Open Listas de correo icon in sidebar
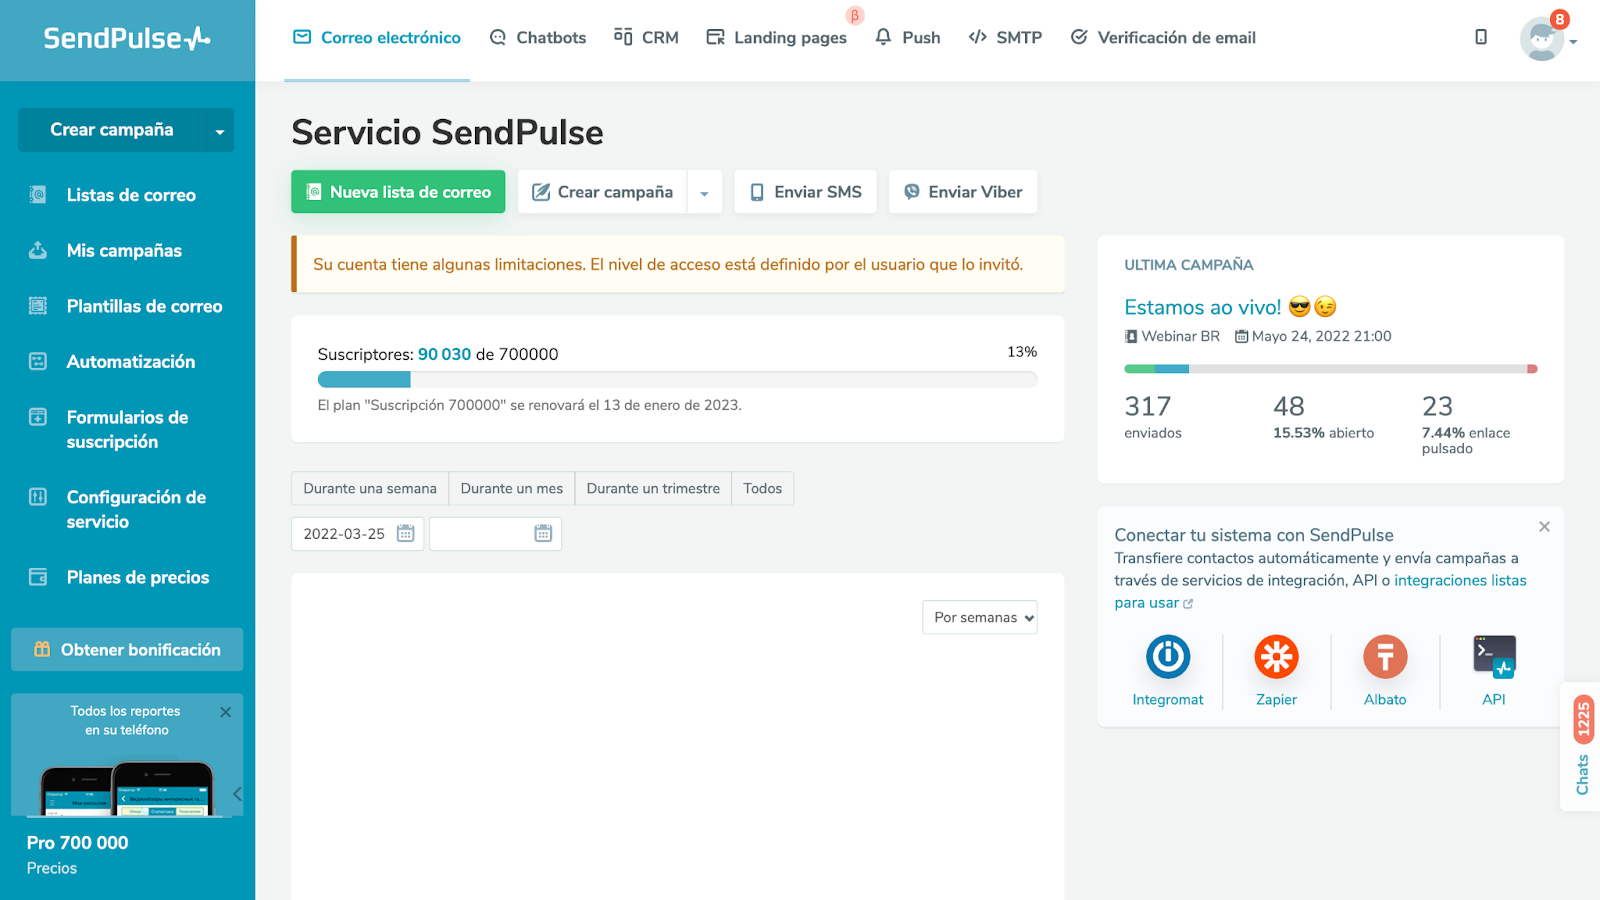Viewport: 1600px width, 900px height. [x=38, y=195]
